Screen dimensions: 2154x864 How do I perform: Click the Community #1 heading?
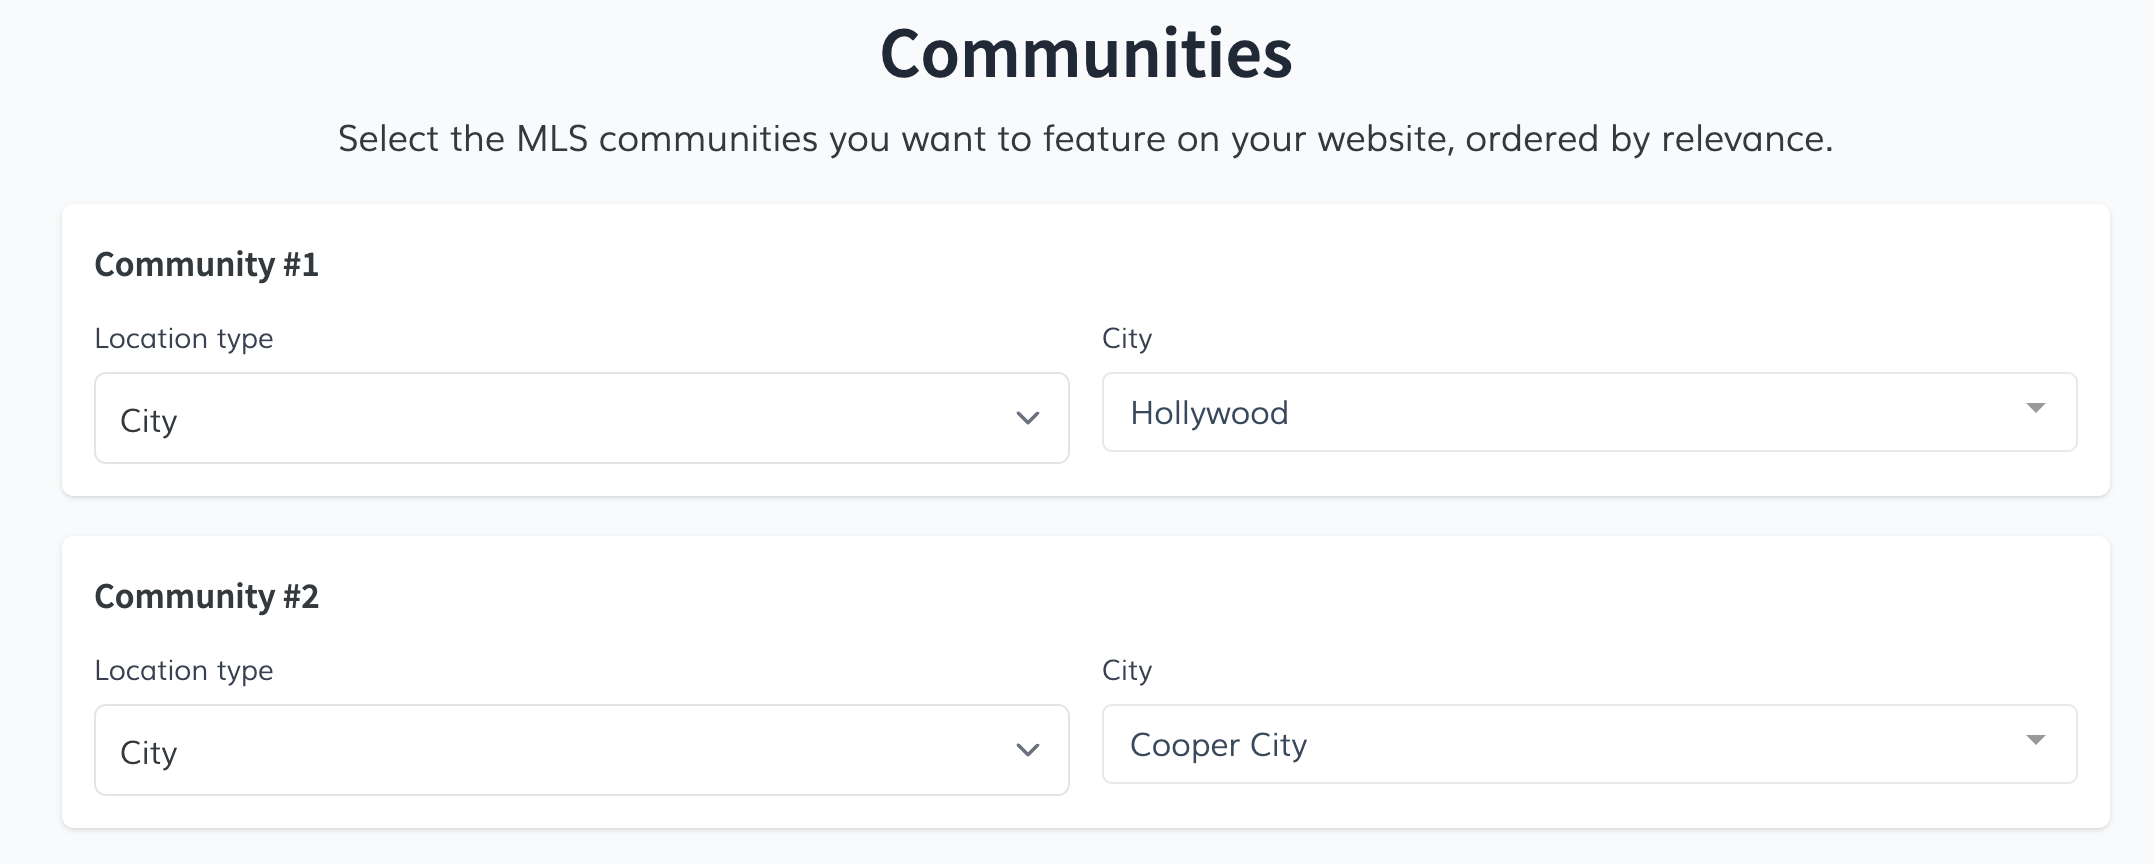[x=206, y=264]
